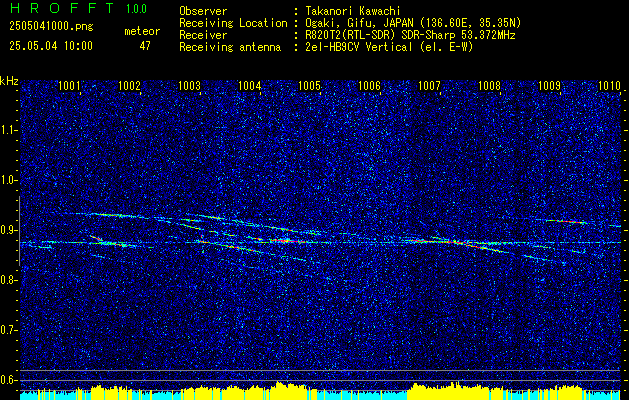Click the 1003 time marker
The image size is (629, 400).
tap(189, 86)
